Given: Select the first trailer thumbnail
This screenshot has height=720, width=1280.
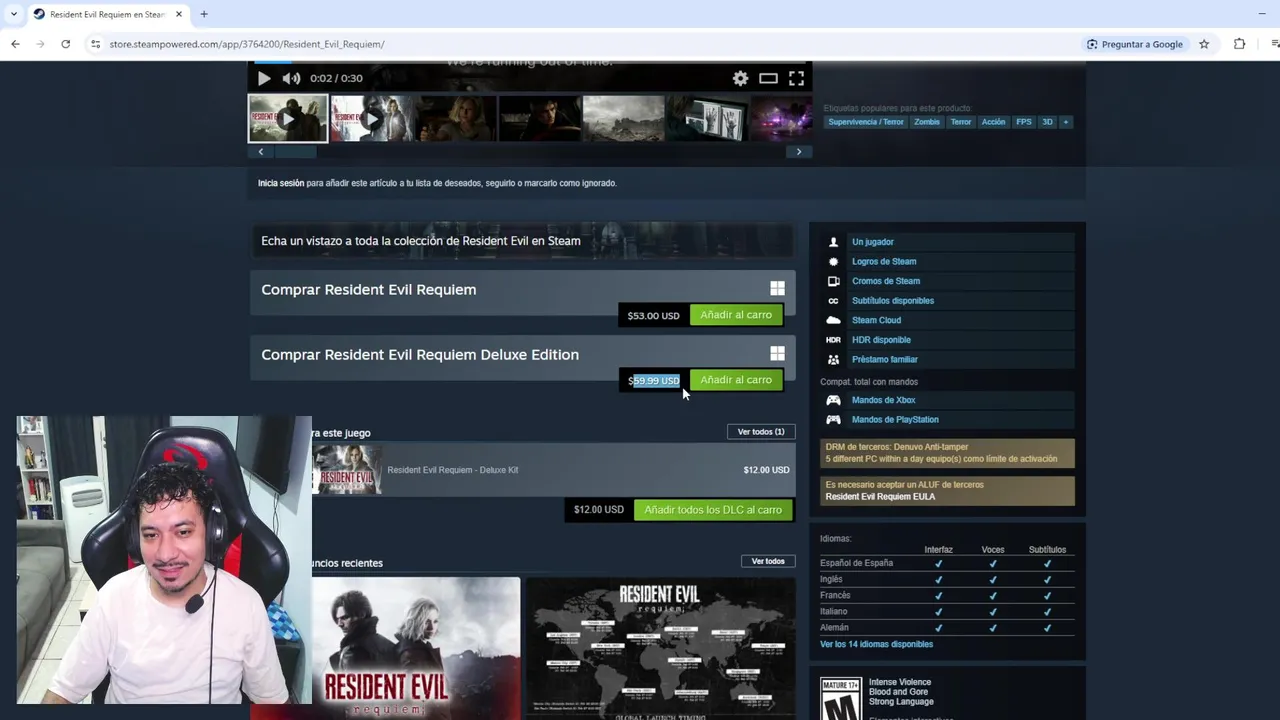Looking at the screenshot, I should 288,119.
